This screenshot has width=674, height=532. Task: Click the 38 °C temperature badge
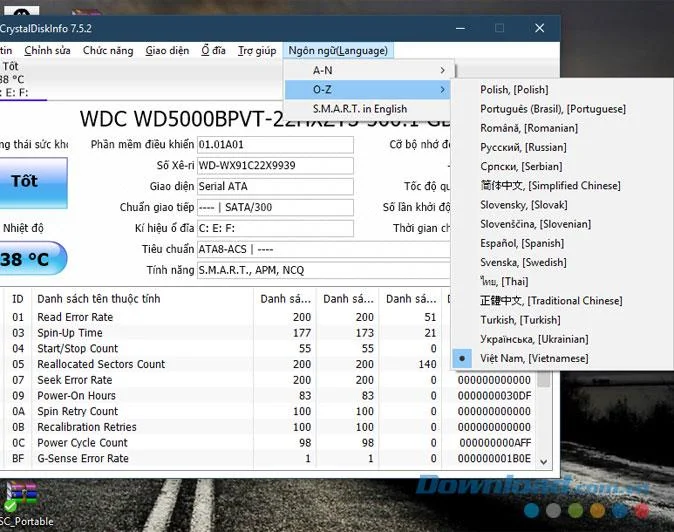tap(33, 258)
